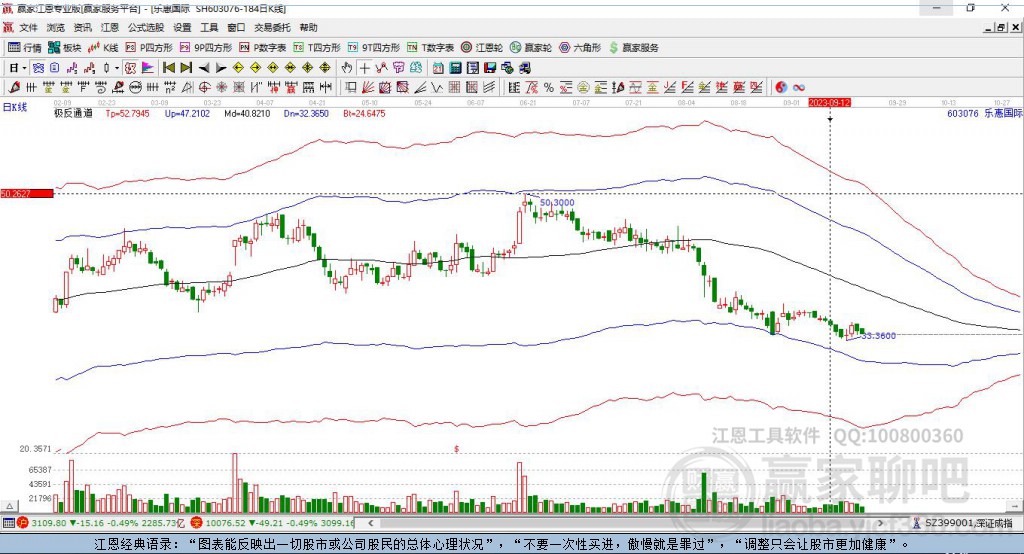Select the red pen drawing tool
Image resolution: width=1024 pixels, height=554 pixels.
pyautogui.click(x=14, y=88)
